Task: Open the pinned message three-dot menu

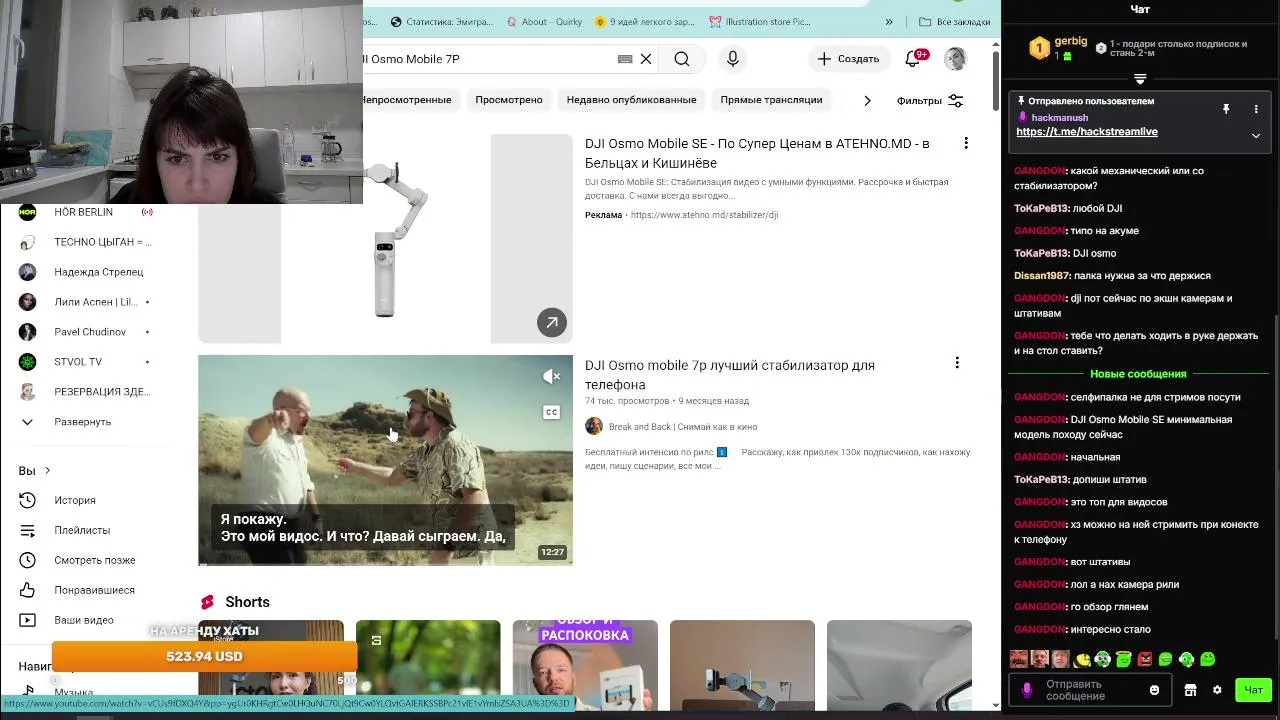Action: pos(1256,109)
